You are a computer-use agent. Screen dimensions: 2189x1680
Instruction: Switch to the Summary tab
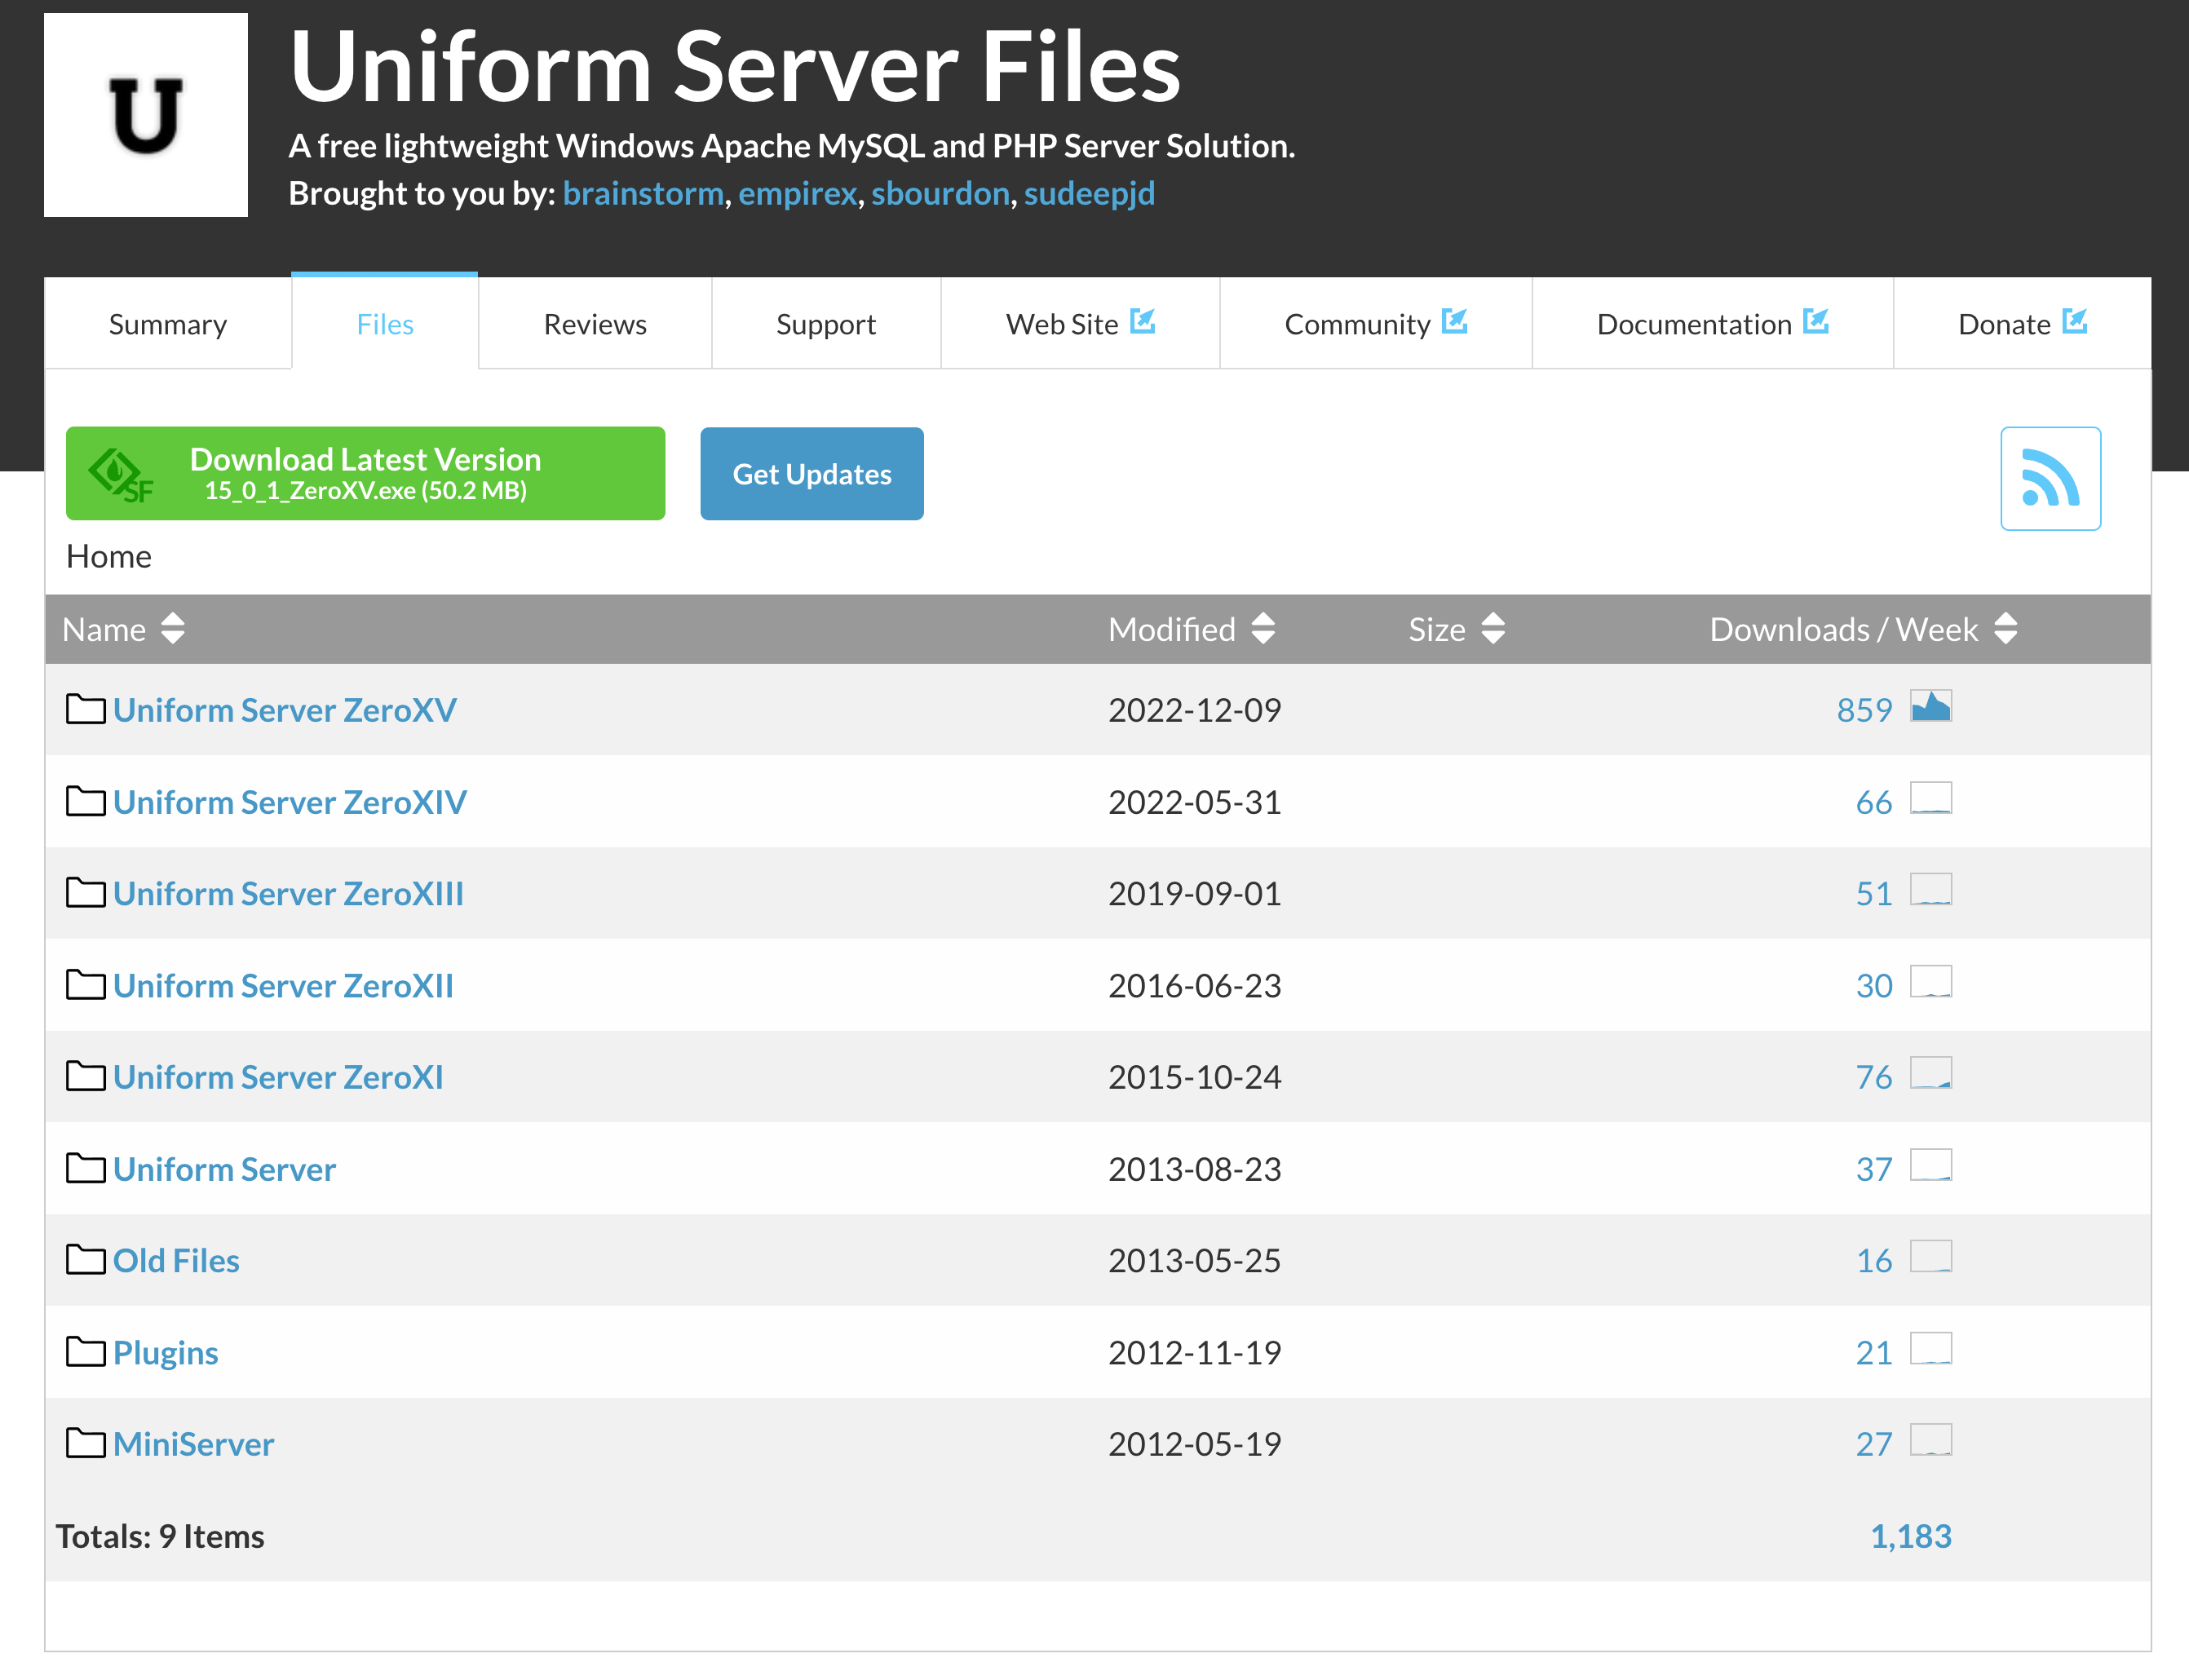point(168,324)
